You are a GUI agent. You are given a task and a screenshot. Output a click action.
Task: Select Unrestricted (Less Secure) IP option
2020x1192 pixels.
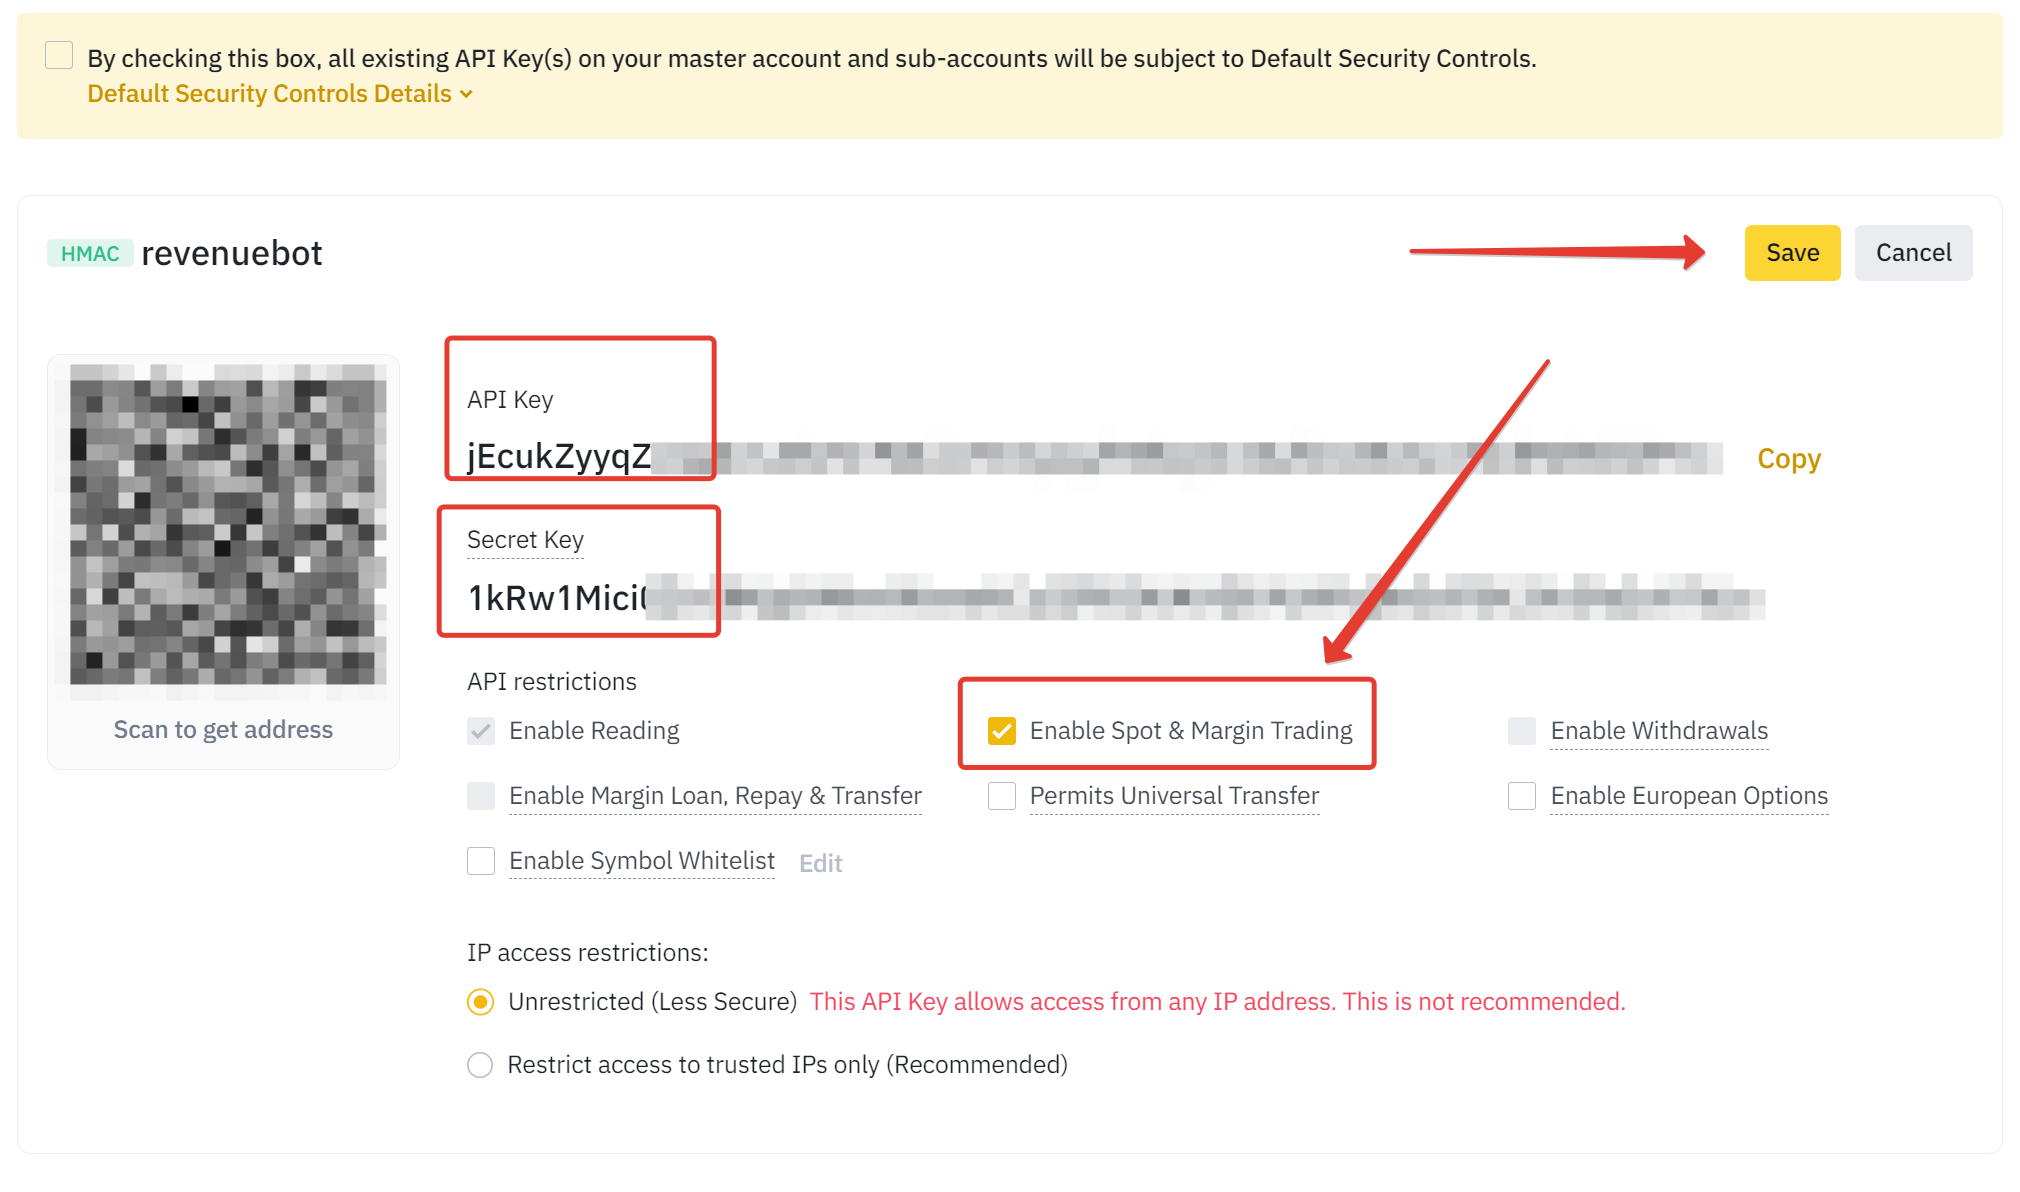481,1002
